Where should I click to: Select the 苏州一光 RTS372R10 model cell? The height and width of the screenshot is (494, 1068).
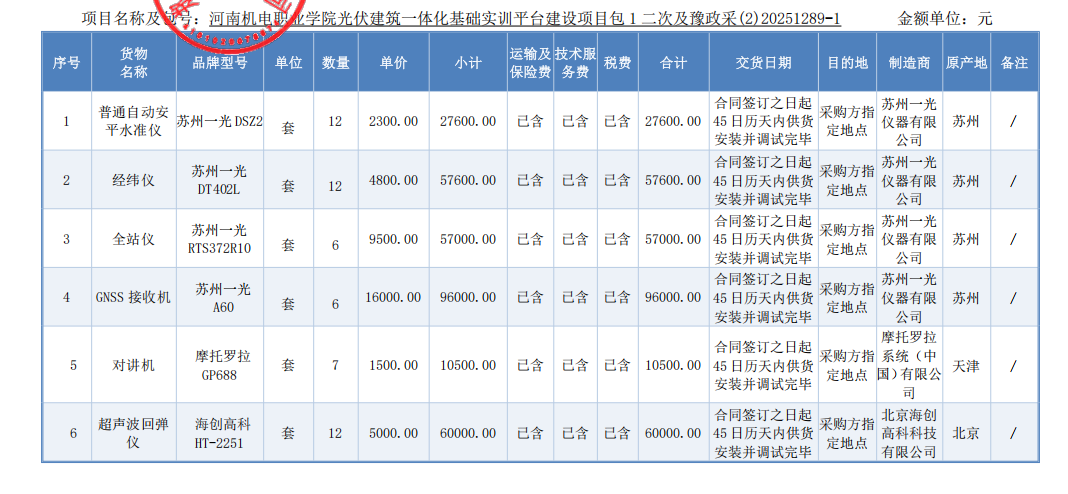coord(219,239)
